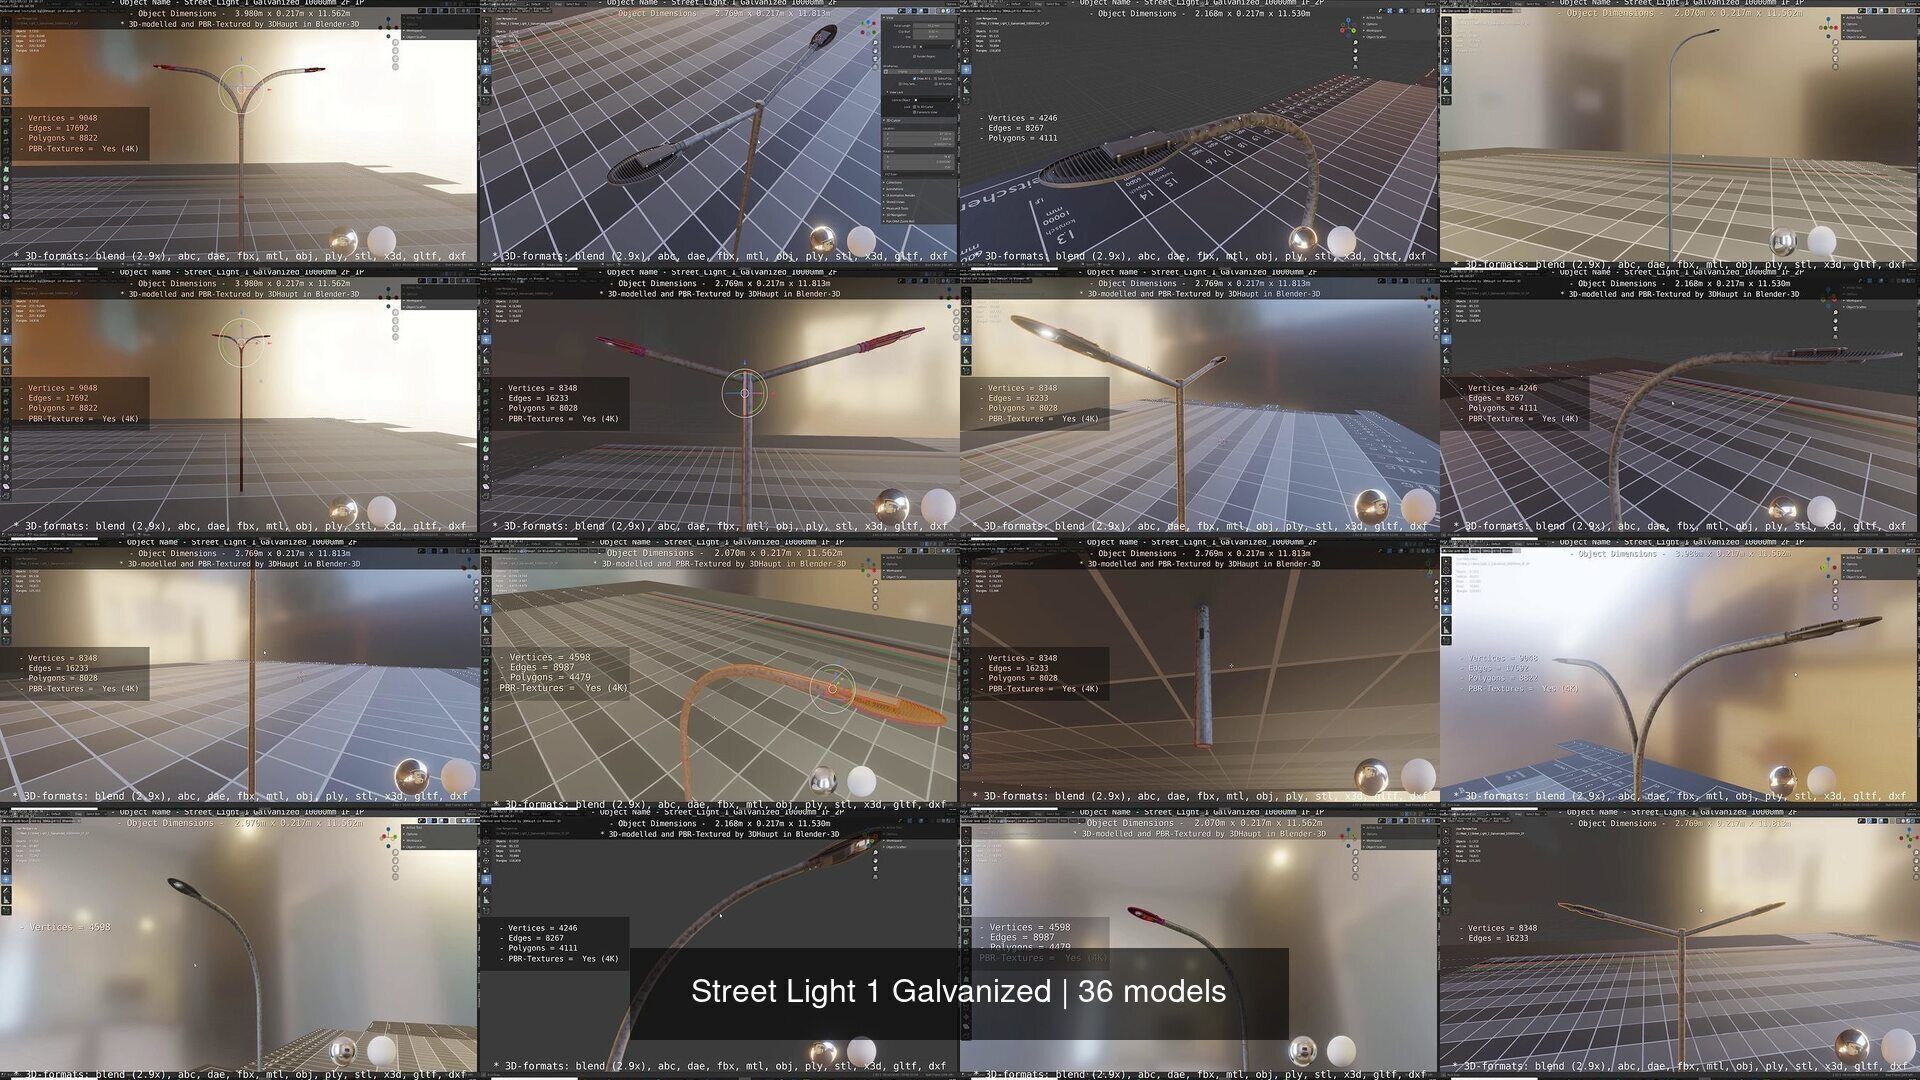This screenshot has height=1080, width=1920.
Task: Collapse View Lock section in open View sidebar
Action: click(x=895, y=92)
